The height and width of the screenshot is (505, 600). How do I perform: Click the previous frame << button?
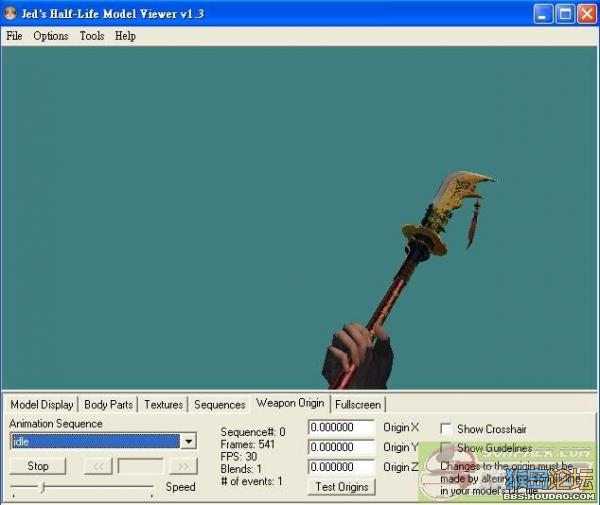click(98, 466)
